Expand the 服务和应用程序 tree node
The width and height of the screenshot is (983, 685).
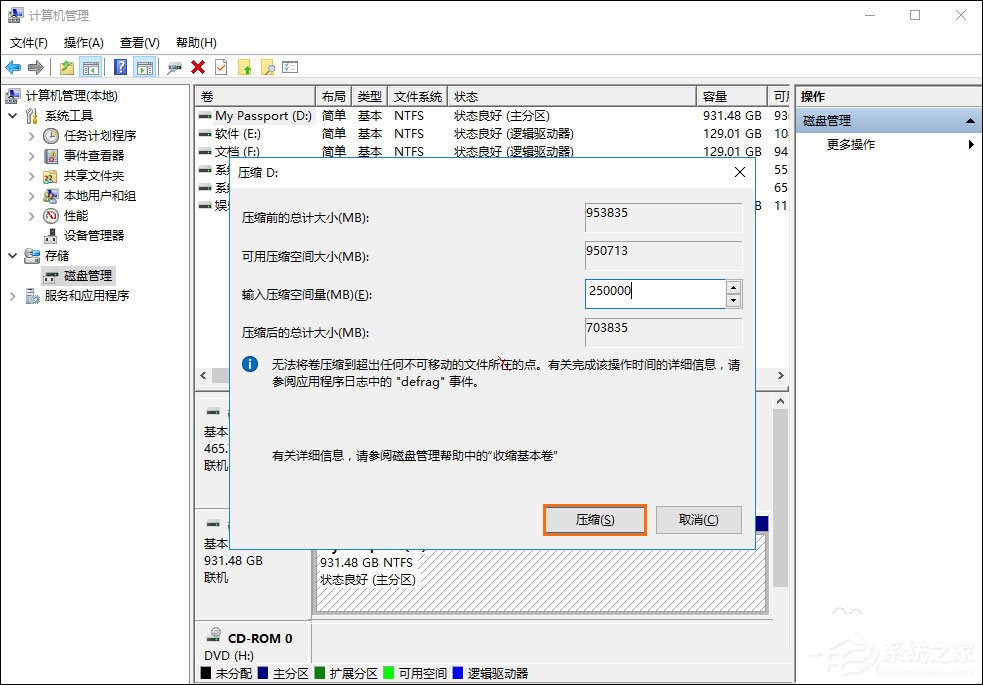10,295
